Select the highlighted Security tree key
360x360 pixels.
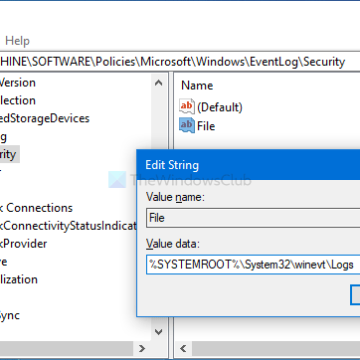click(x=9, y=154)
